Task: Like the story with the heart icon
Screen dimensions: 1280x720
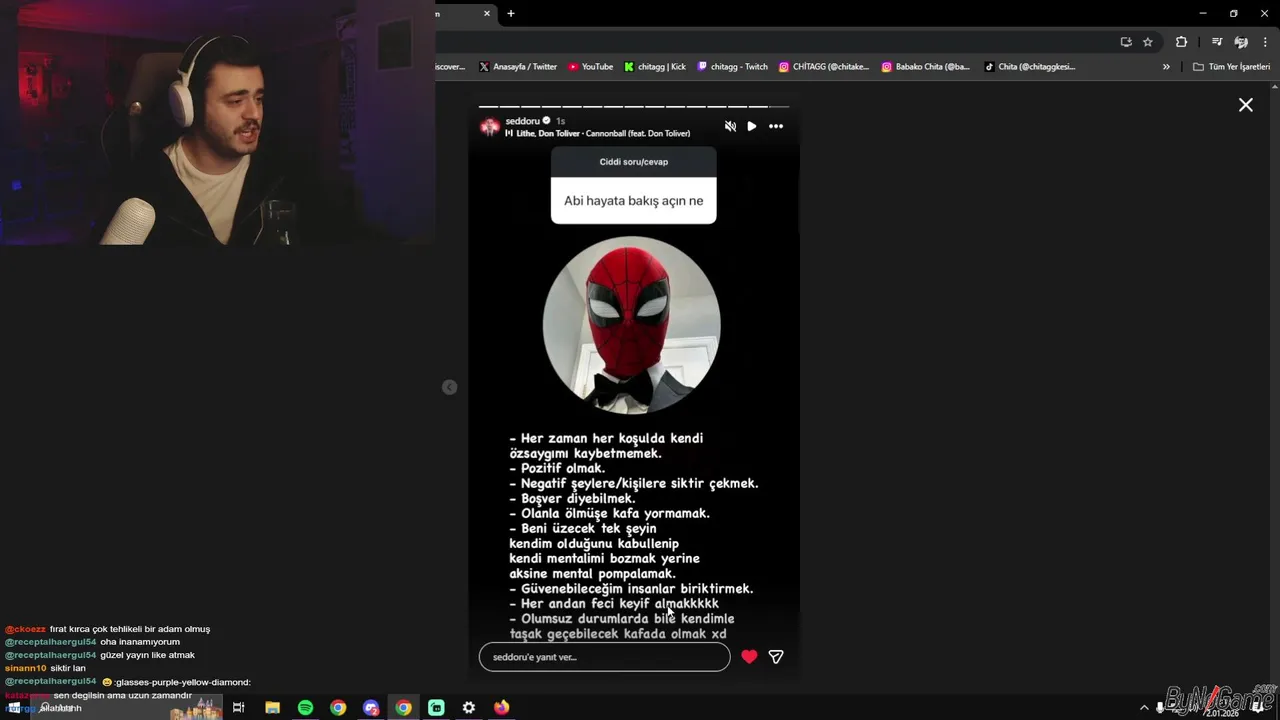Action: pyautogui.click(x=749, y=657)
